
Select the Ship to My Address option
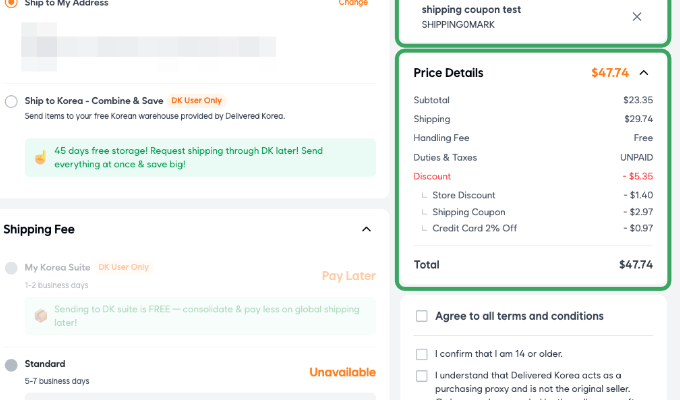[x=11, y=3]
